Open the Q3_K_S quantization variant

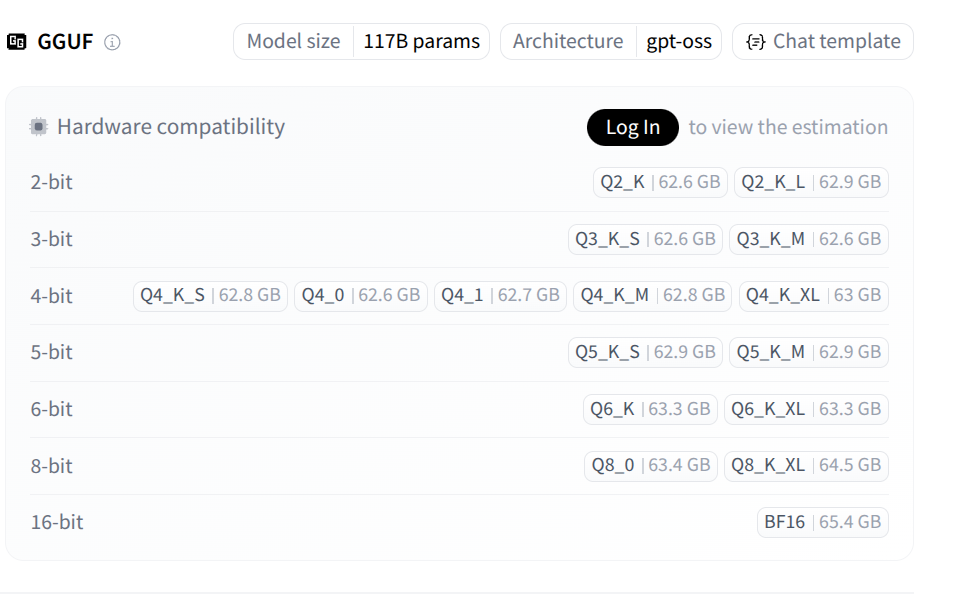coord(645,239)
